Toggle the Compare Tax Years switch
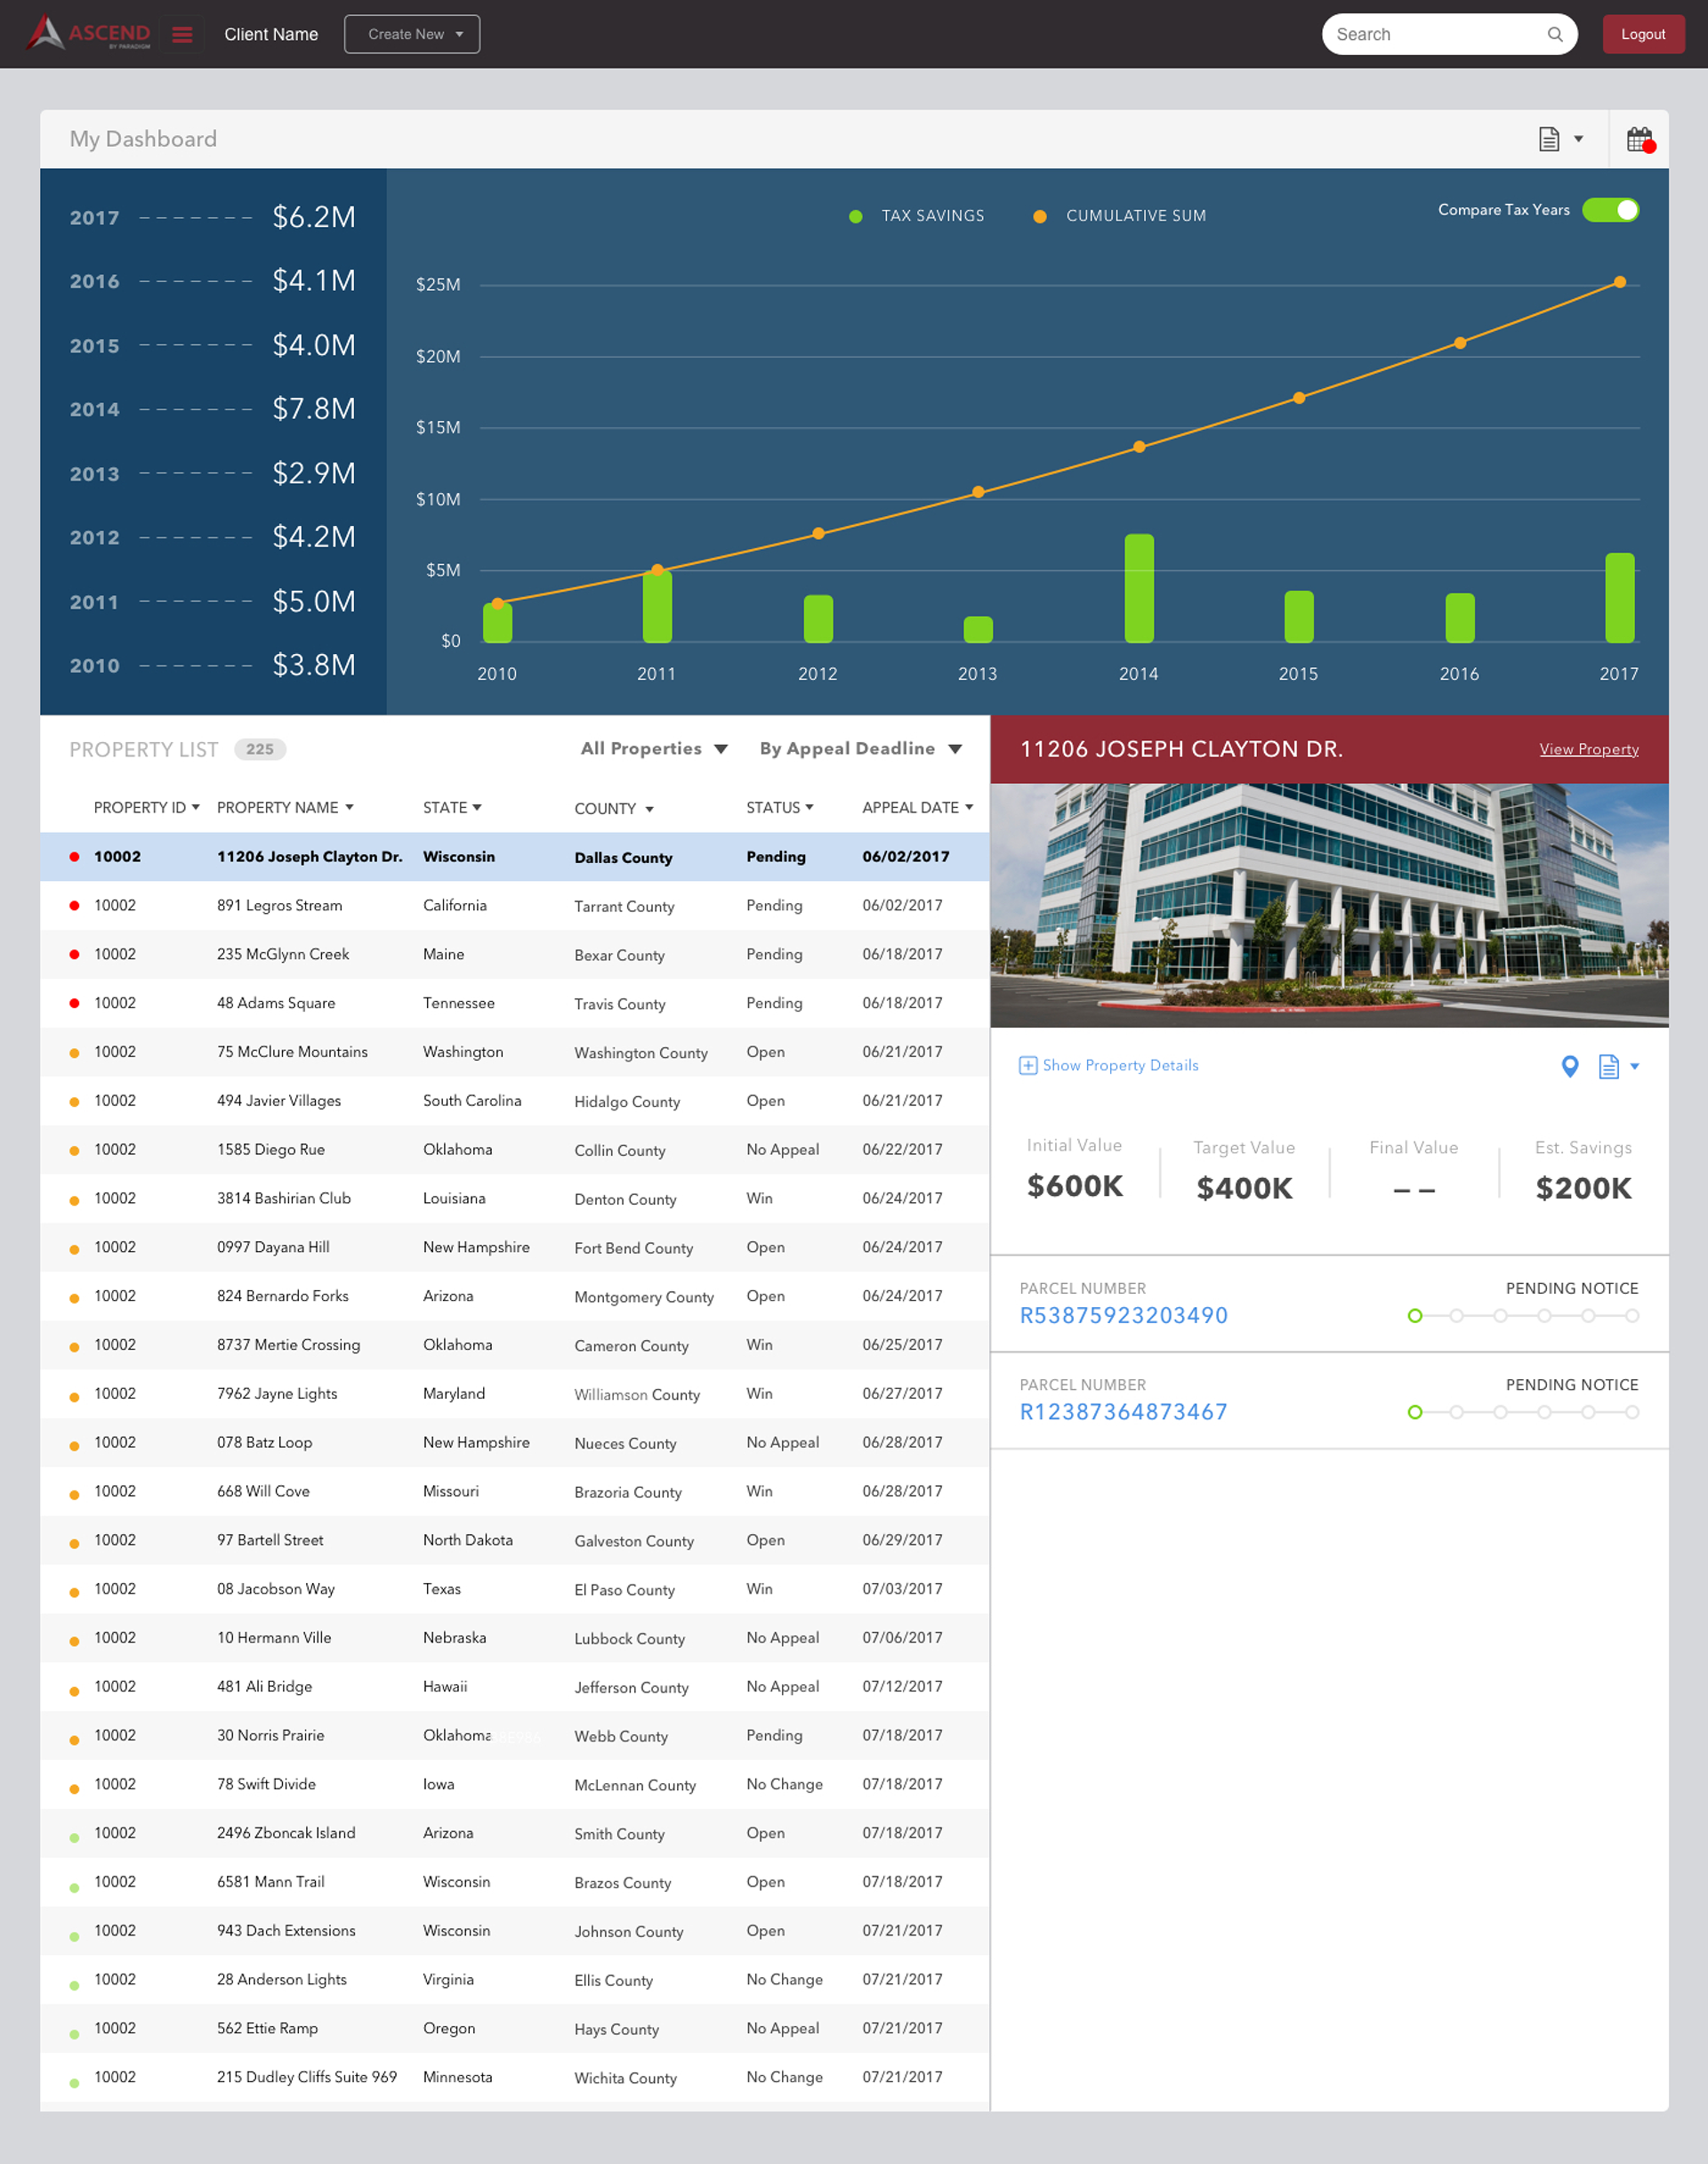Screen dimensions: 1708x2164 (1610, 210)
